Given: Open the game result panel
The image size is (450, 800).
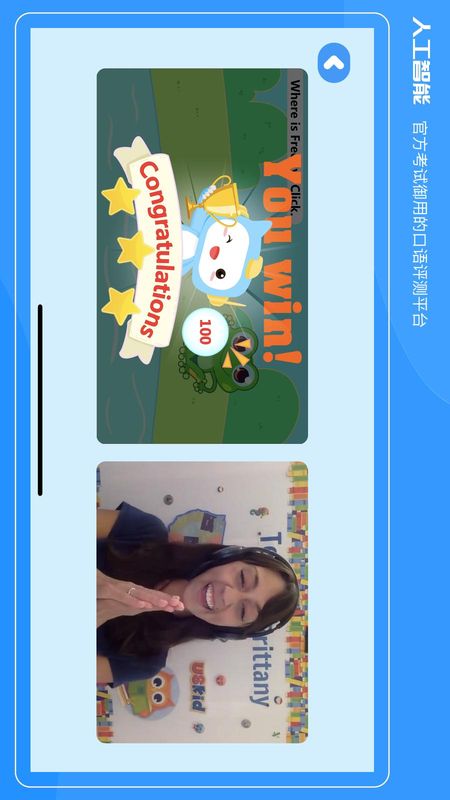Looking at the screenshot, I should (202, 256).
